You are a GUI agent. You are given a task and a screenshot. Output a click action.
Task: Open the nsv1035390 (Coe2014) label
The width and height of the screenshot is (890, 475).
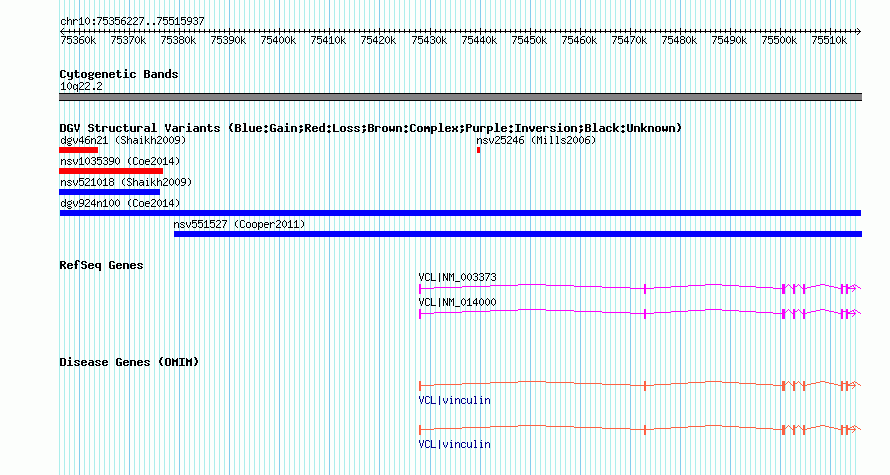(120, 161)
